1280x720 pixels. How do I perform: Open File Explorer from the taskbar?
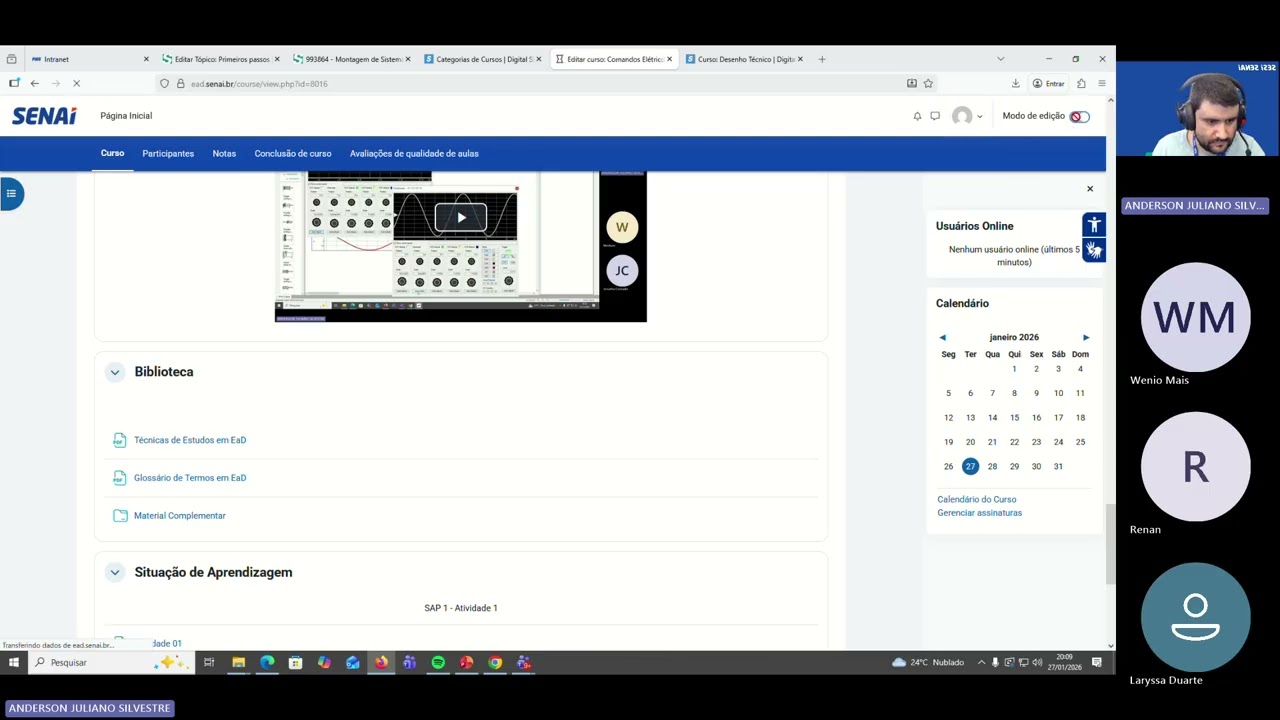[x=239, y=663]
